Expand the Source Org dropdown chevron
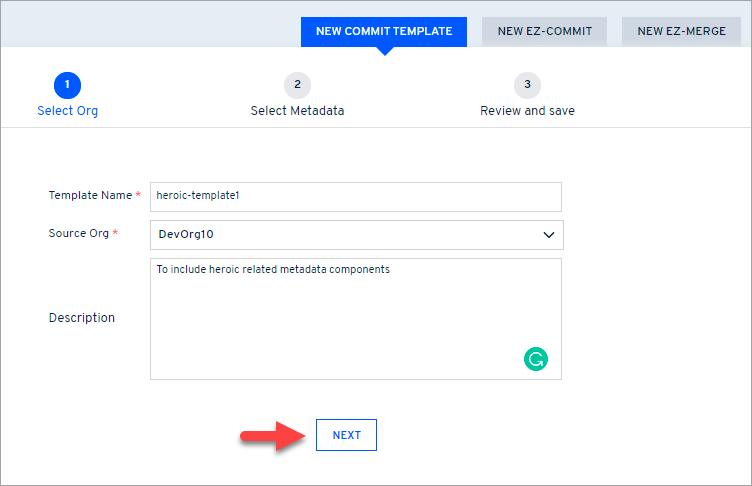This screenshot has height=486, width=752. [x=548, y=235]
